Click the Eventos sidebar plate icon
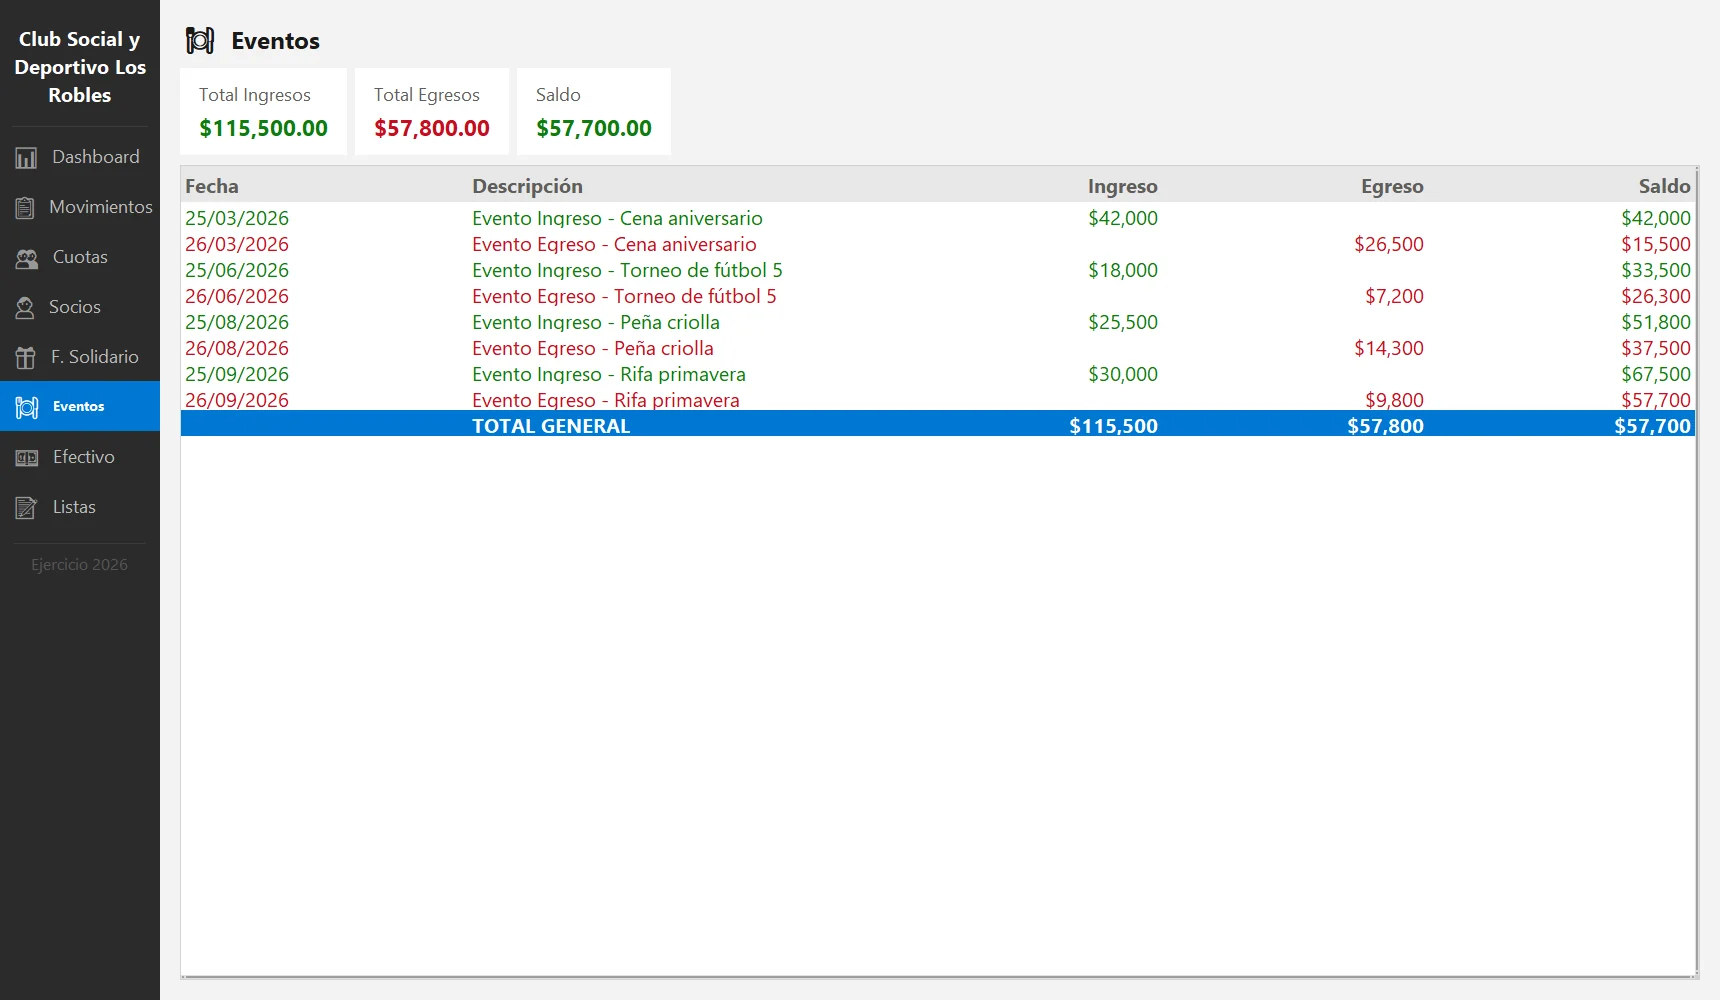Screen dimensions: 1720x1000 [27, 407]
